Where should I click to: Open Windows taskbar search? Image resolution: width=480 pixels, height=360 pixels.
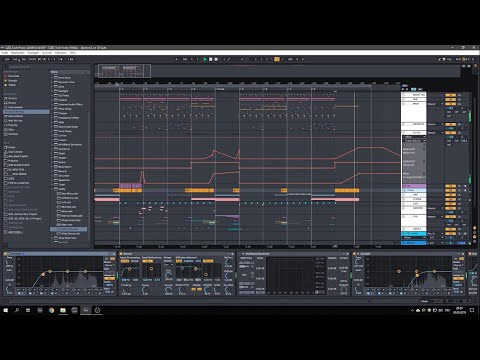[x=17, y=310]
